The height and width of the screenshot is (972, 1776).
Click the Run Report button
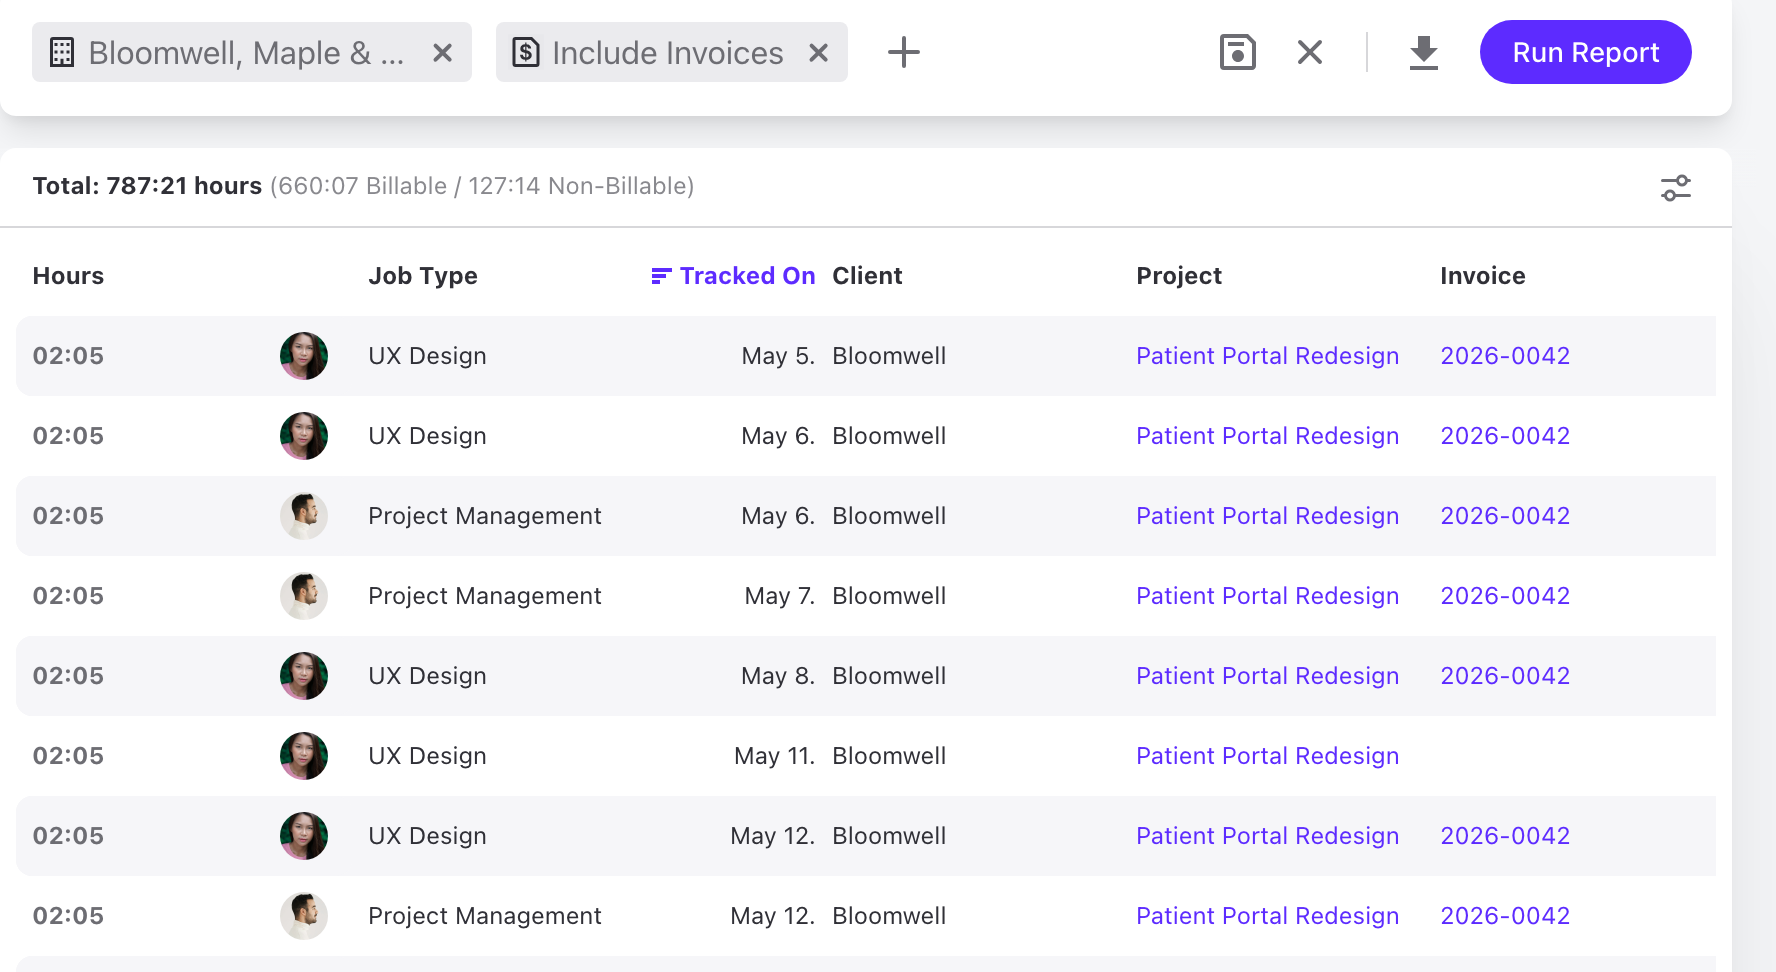tap(1586, 52)
